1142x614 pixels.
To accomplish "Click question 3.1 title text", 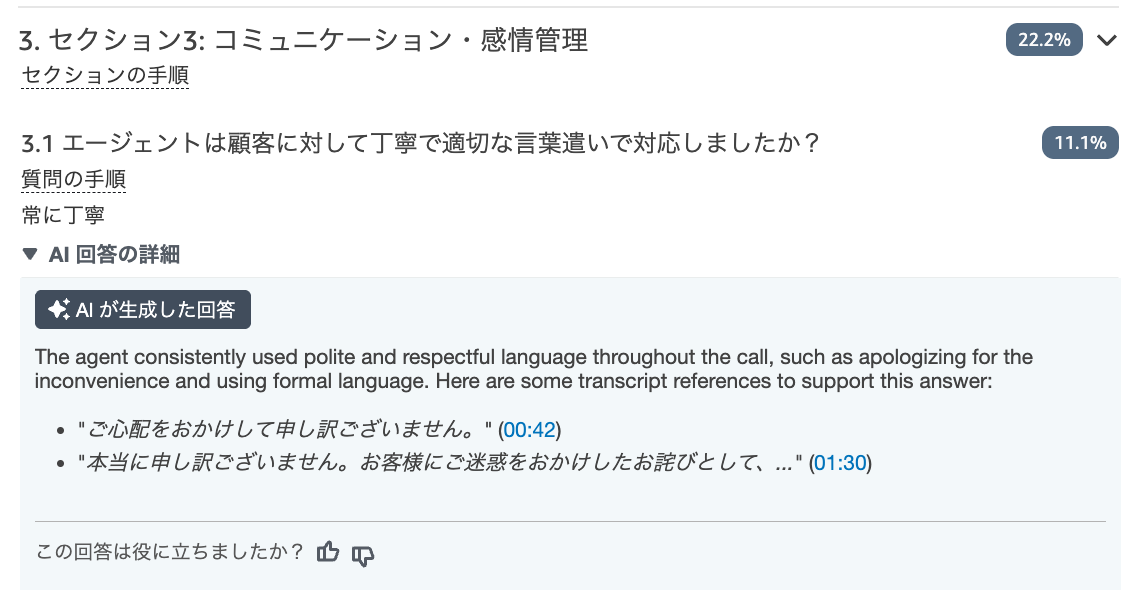I will [x=421, y=143].
